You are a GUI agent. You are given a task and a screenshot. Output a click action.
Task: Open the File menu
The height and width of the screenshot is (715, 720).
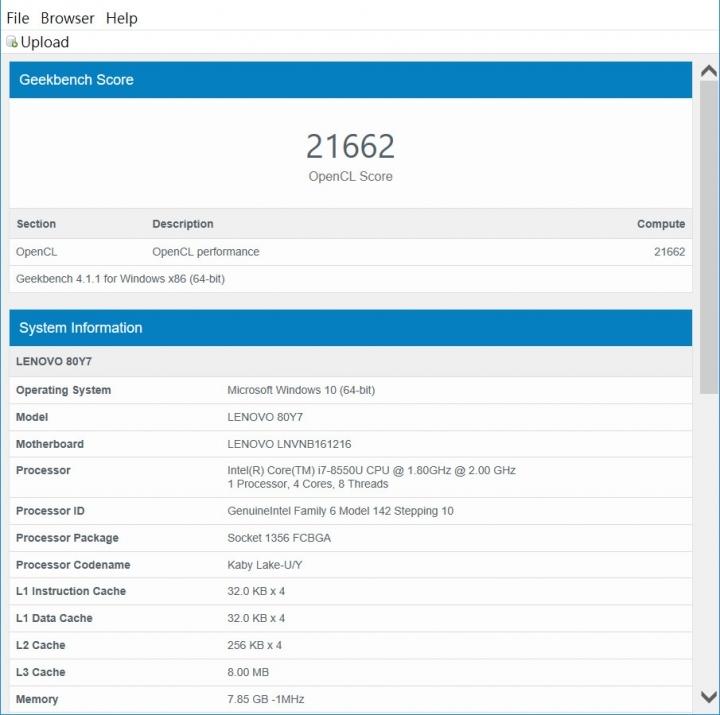pyautogui.click(x=18, y=18)
